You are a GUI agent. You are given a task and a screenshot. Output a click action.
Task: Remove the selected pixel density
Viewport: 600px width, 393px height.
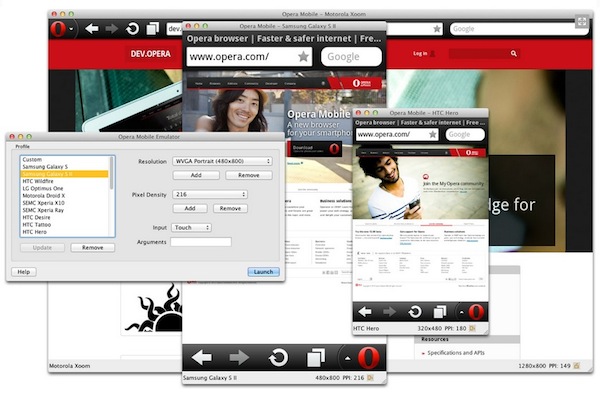pyautogui.click(x=230, y=208)
